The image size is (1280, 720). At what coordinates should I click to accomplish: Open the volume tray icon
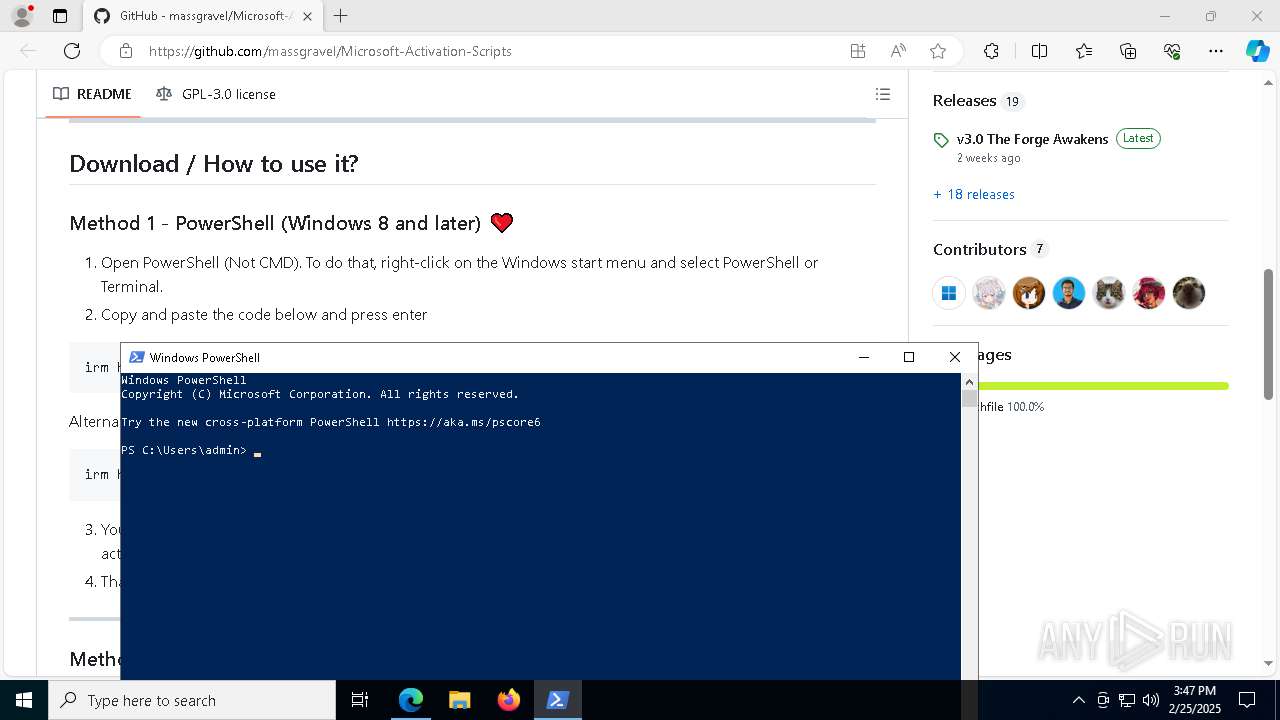[1151, 700]
